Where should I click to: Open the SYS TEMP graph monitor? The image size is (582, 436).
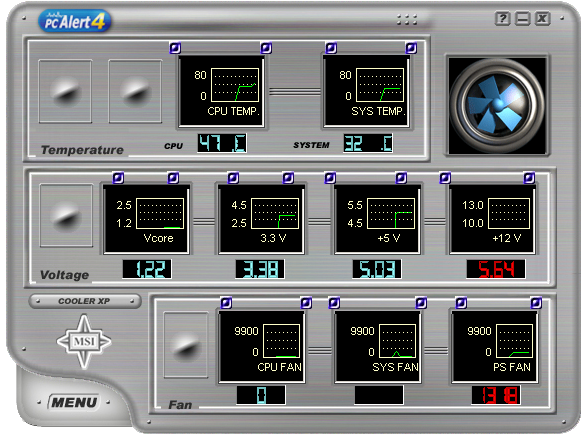click(x=366, y=92)
